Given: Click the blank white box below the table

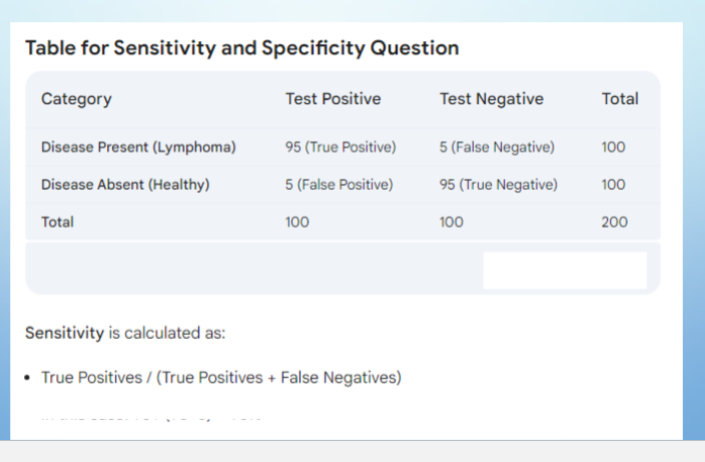Looking at the screenshot, I should [565, 270].
